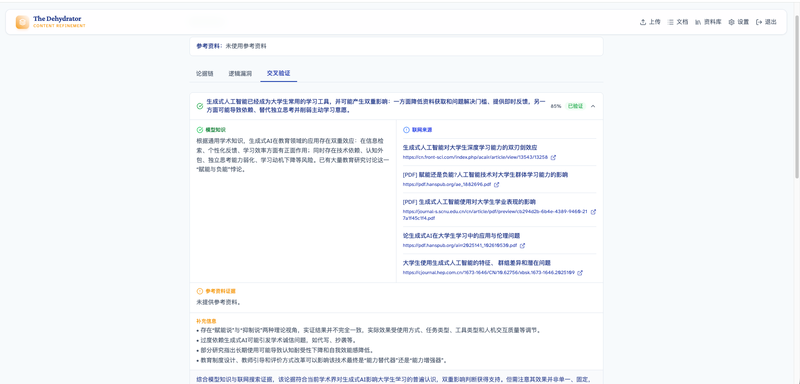800x384 pixels.
Task: Open external link icon for cn.front-sci.com URL
Action: coord(554,158)
